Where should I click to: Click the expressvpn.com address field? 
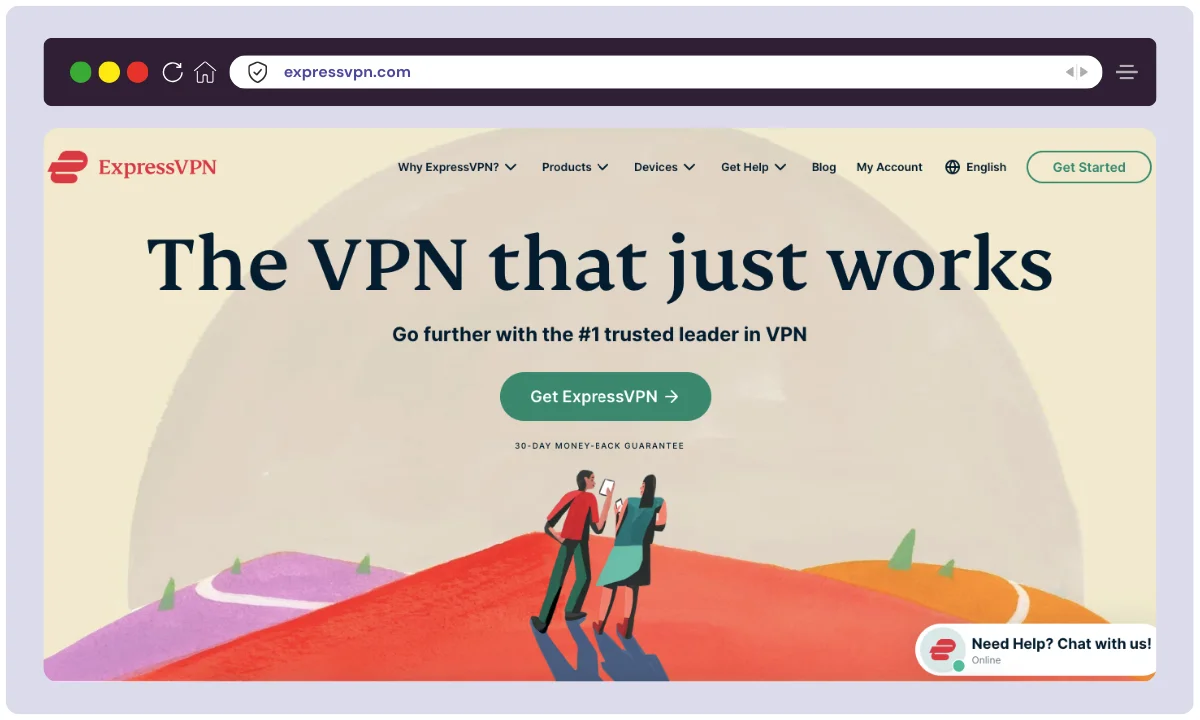click(x=665, y=72)
